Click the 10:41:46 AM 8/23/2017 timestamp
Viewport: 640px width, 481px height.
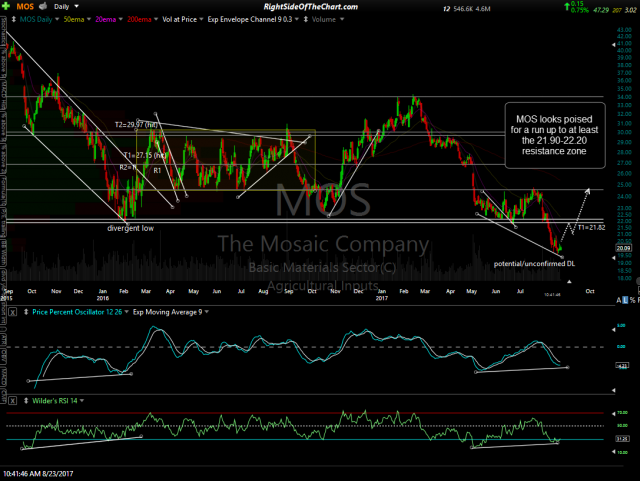(x=38, y=474)
